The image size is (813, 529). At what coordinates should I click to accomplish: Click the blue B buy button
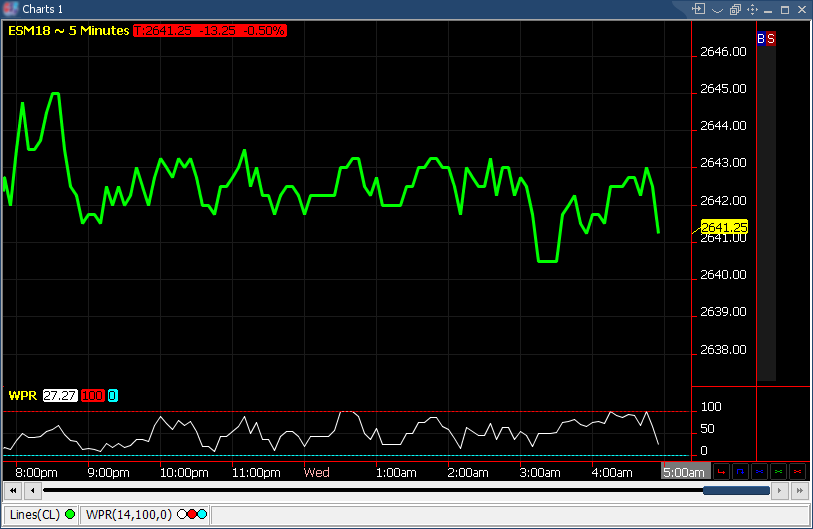click(x=761, y=38)
